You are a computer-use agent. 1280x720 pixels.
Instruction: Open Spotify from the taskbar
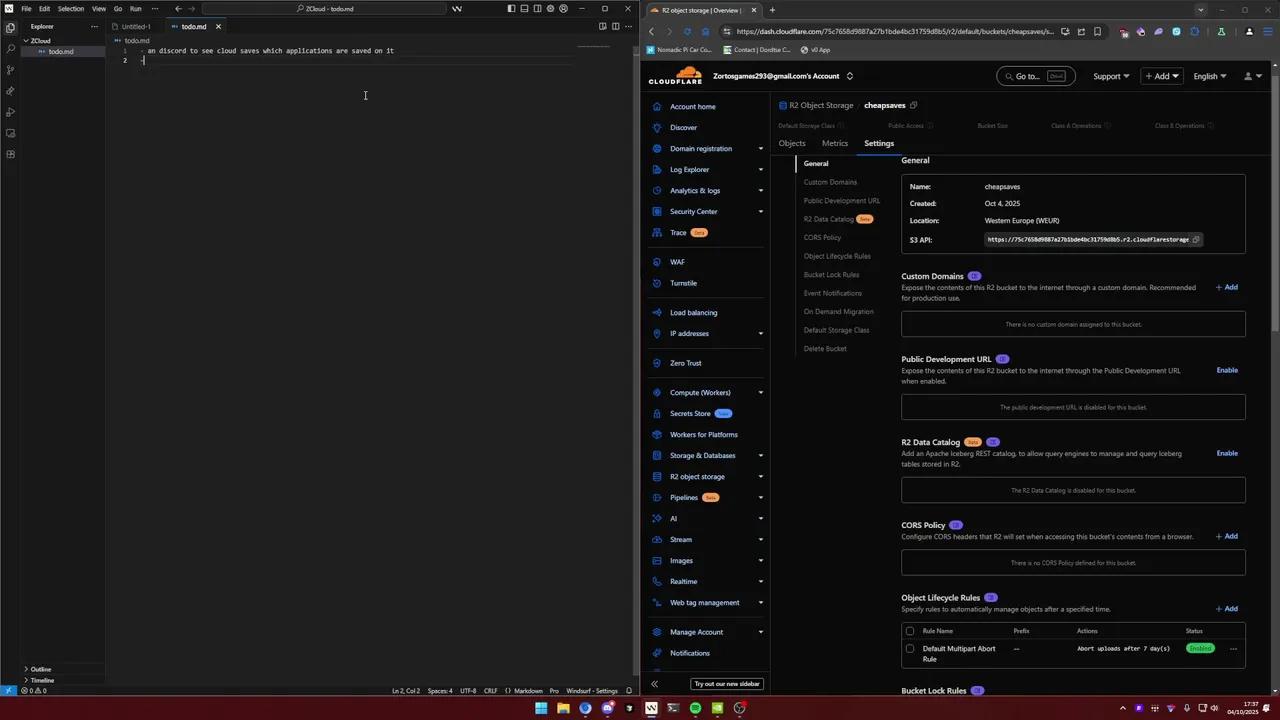[695, 708]
